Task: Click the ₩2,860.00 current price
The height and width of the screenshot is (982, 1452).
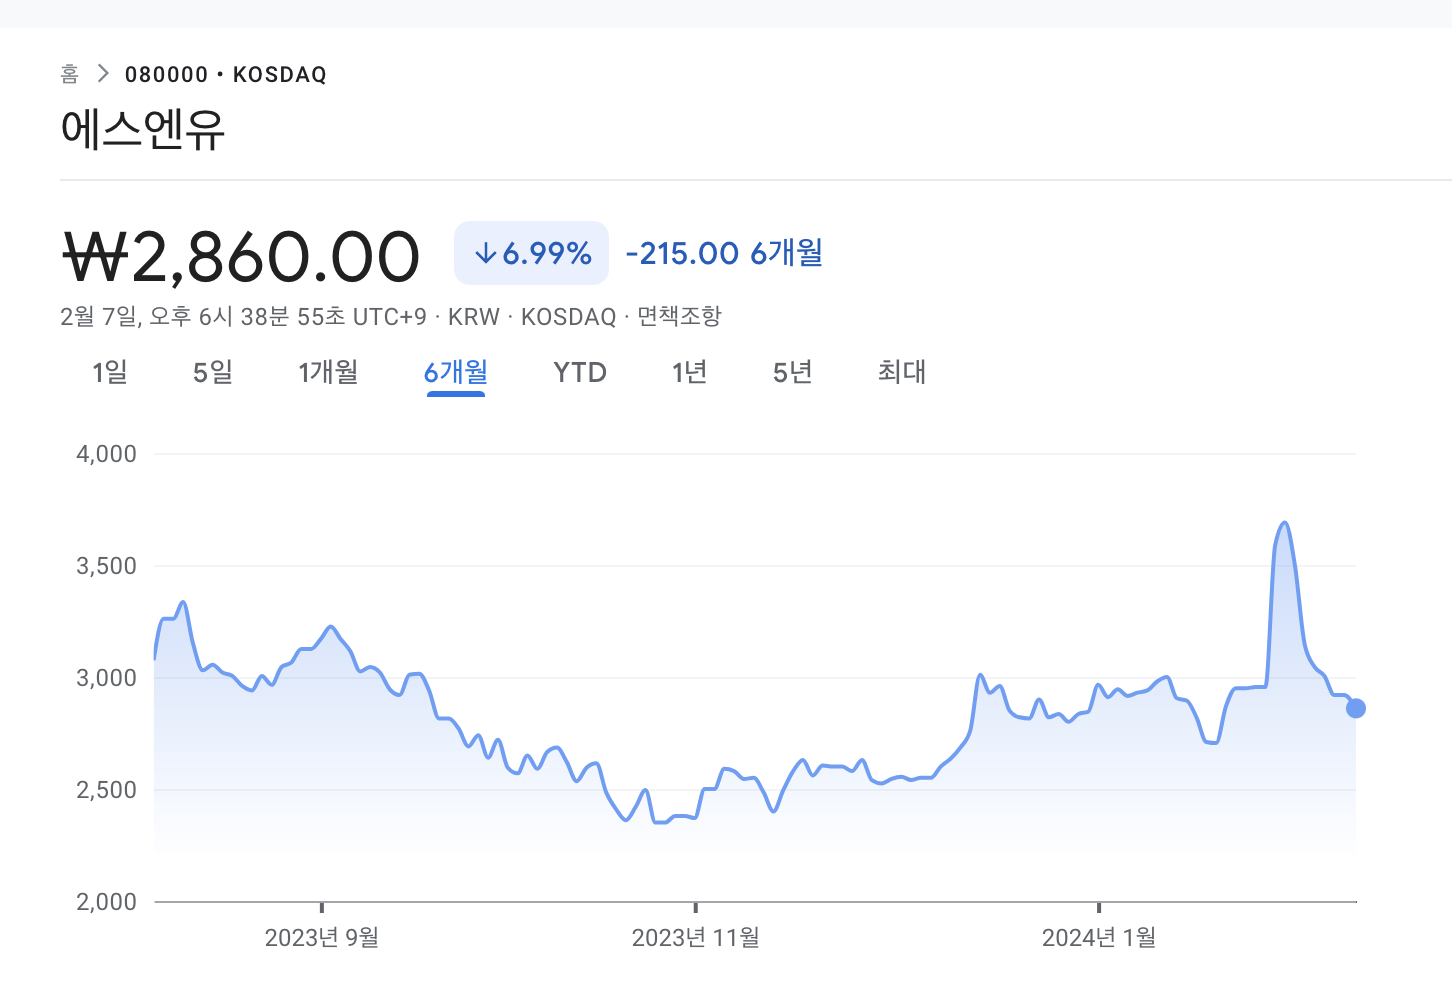Action: point(241,256)
